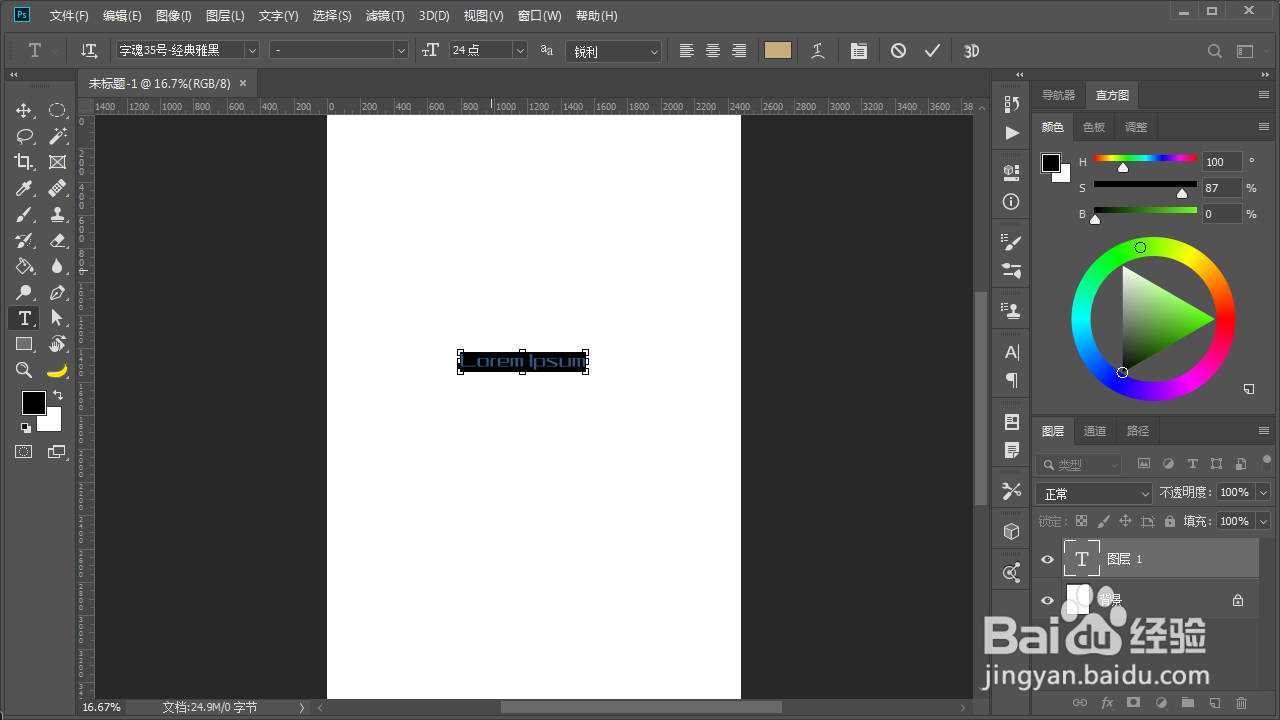Select the Eyedropper tool
The height and width of the screenshot is (720, 1280).
[x=24, y=188]
